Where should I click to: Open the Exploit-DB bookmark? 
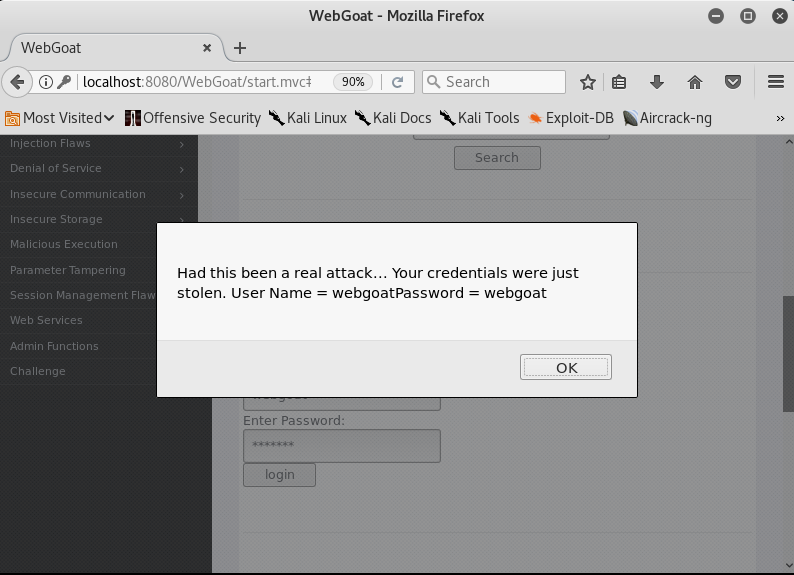tap(571, 118)
